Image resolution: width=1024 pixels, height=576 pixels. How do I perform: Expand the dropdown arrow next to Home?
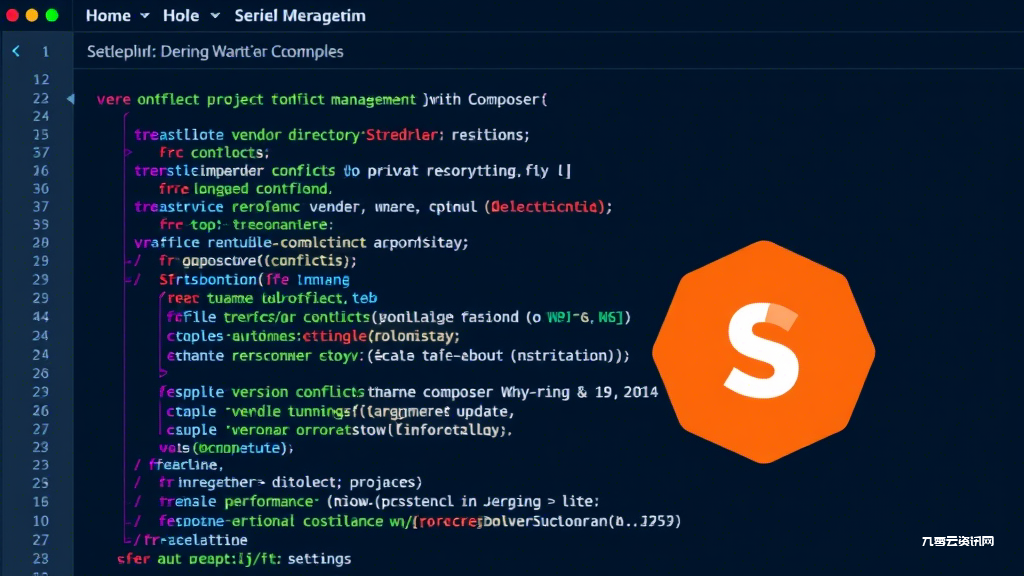point(145,16)
